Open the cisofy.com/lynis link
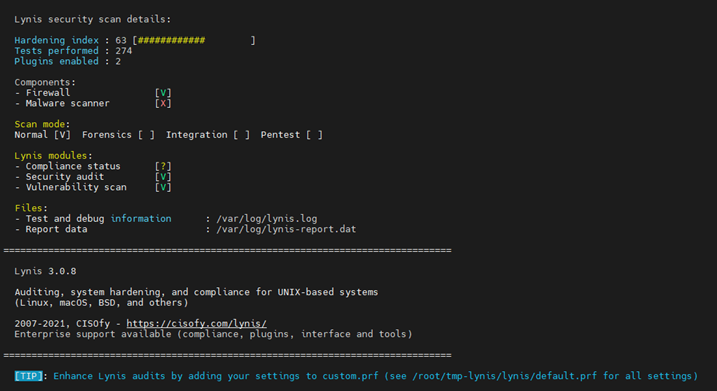Screen dimensions: 717x391 tap(196, 323)
